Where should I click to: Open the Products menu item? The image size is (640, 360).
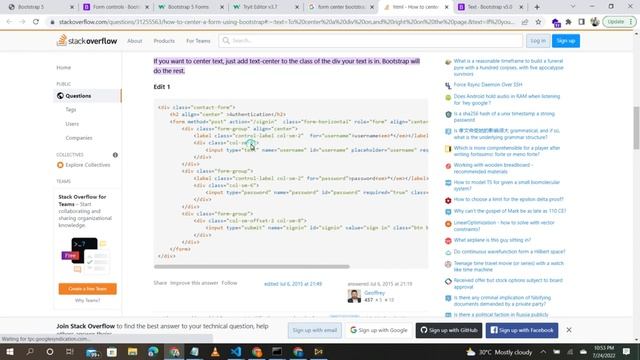point(164,41)
